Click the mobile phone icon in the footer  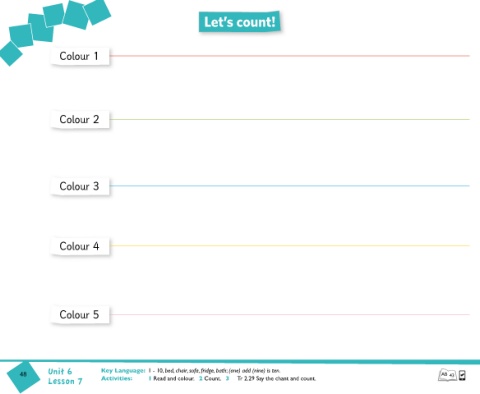click(462, 375)
